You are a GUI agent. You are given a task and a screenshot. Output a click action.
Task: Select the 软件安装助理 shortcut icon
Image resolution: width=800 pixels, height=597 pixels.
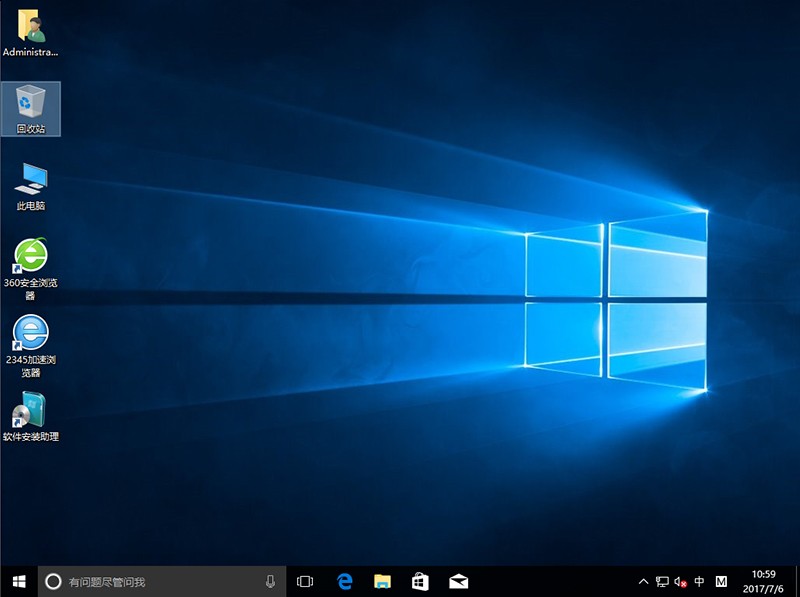(31, 416)
